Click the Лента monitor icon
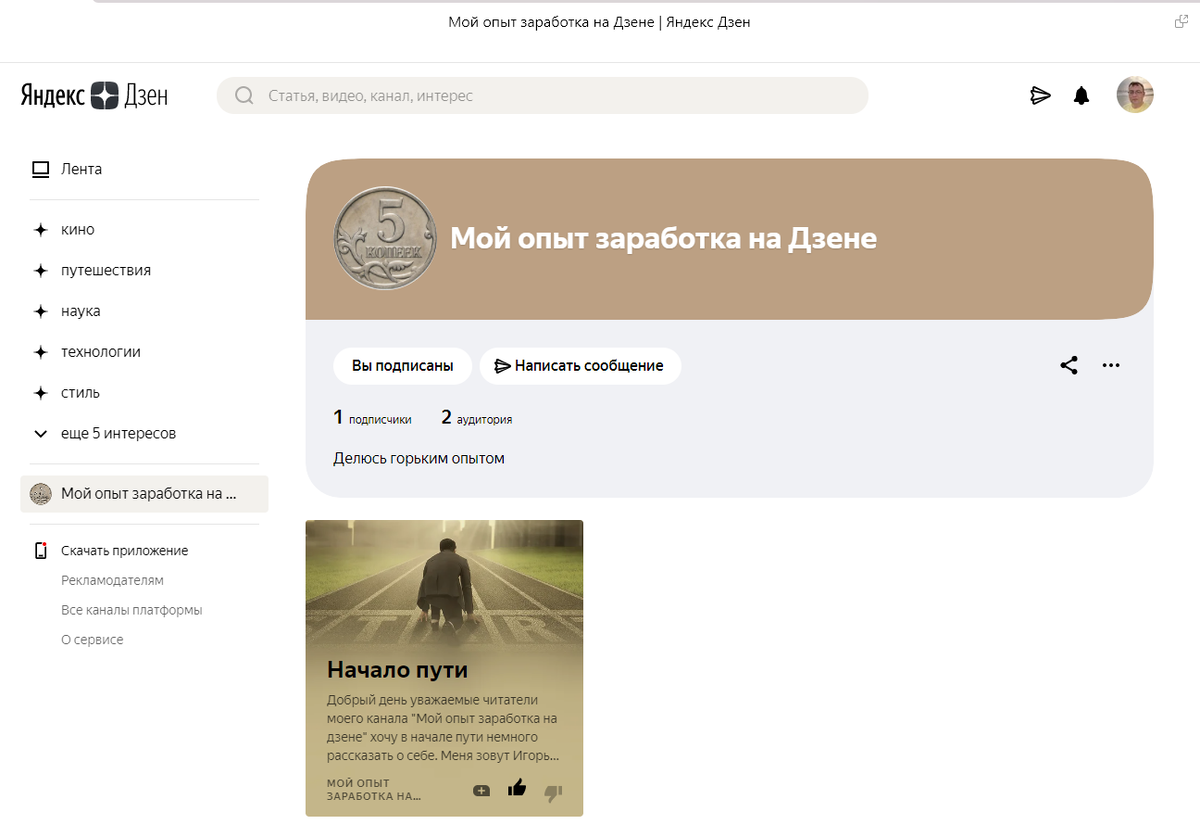This screenshot has height=837, width=1200. point(40,169)
